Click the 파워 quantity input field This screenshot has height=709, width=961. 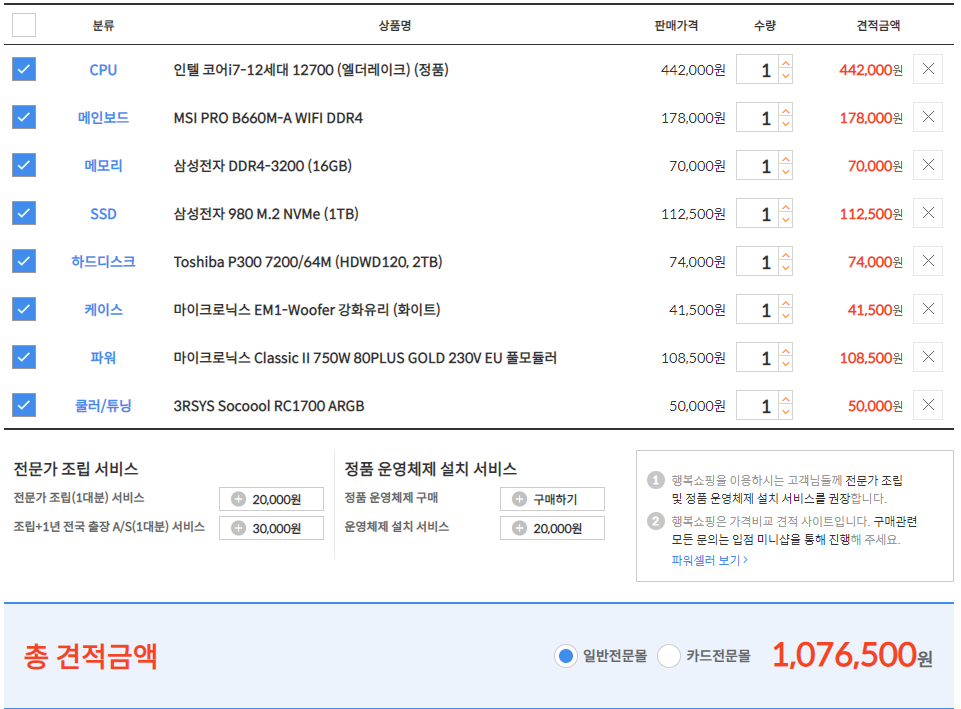(758, 358)
